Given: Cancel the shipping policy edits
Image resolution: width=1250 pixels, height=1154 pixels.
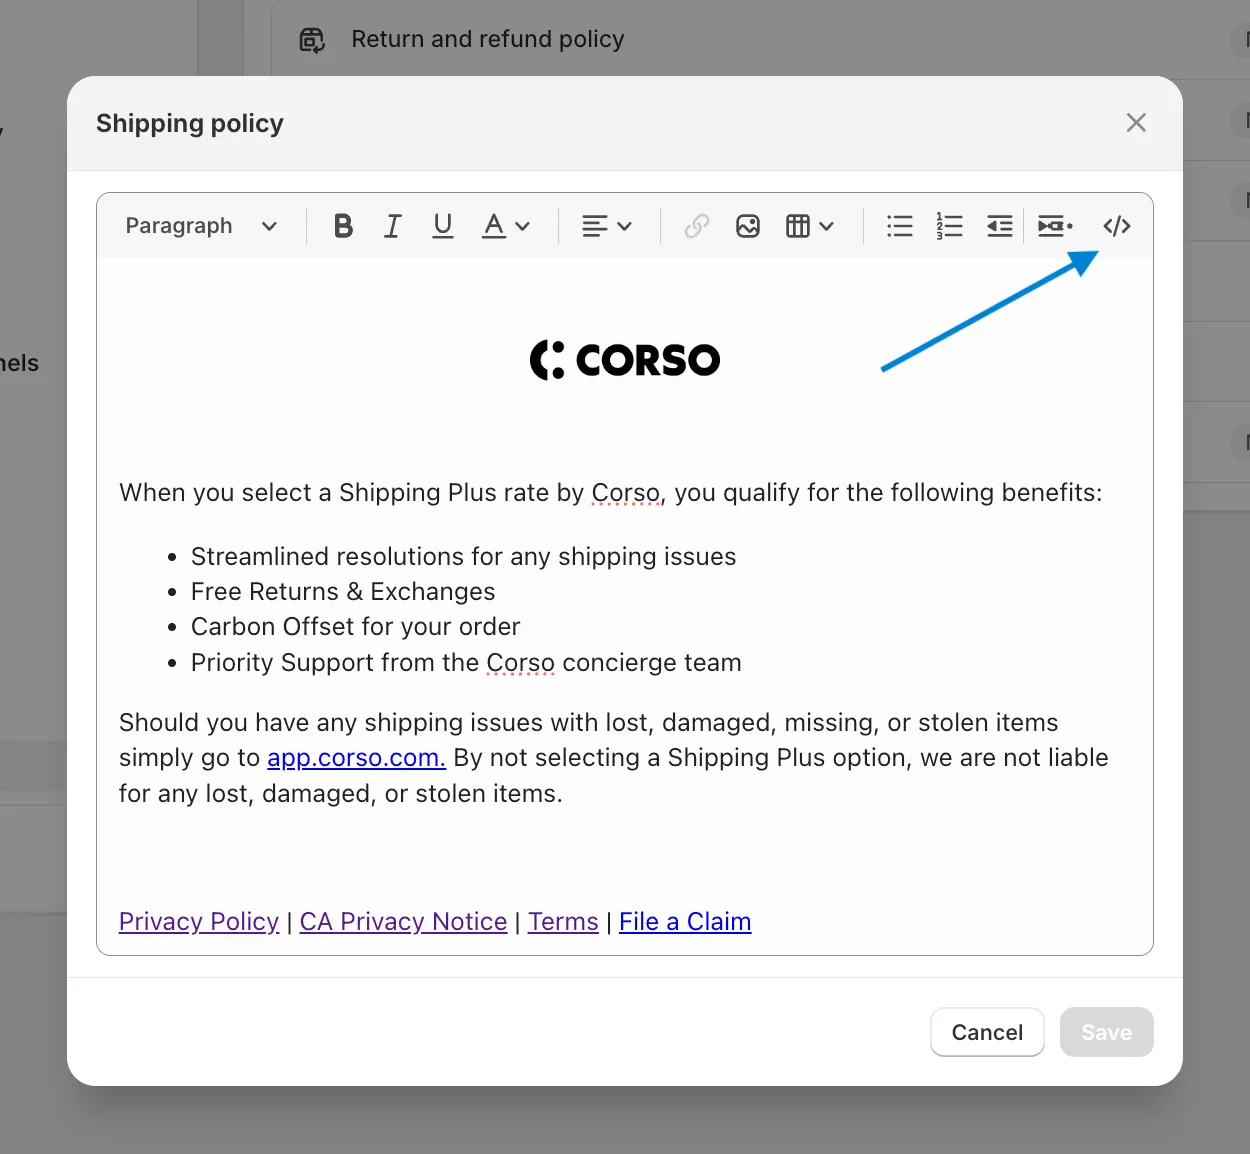Looking at the screenshot, I should coord(987,1032).
